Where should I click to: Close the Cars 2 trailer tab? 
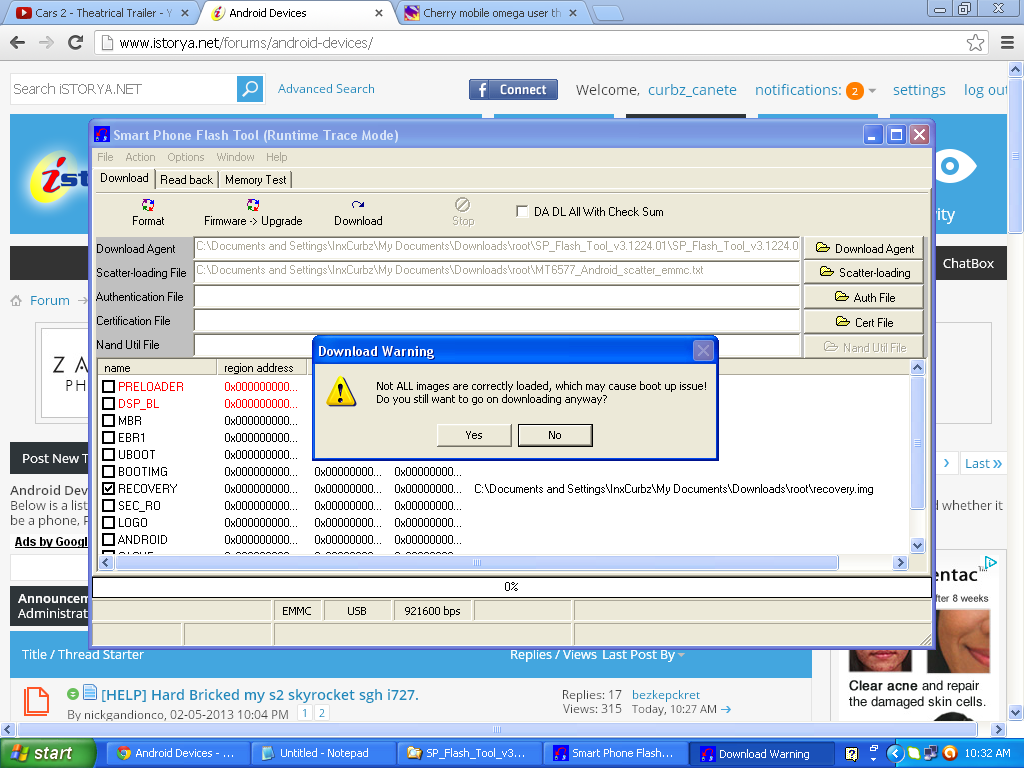tap(185, 13)
